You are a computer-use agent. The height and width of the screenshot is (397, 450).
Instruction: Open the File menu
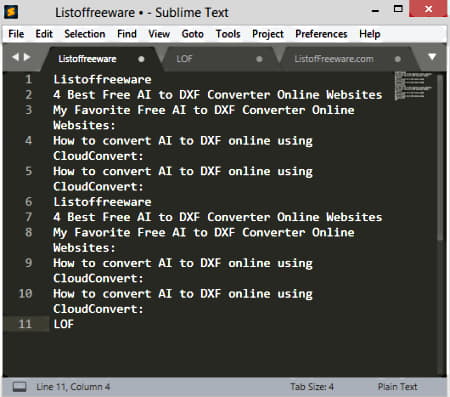coord(16,34)
